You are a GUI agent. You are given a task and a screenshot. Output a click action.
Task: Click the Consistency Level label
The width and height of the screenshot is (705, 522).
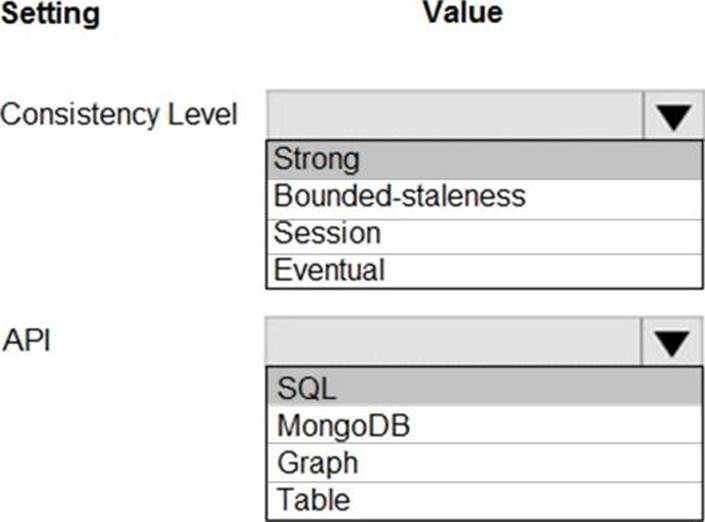pos(119,115)
